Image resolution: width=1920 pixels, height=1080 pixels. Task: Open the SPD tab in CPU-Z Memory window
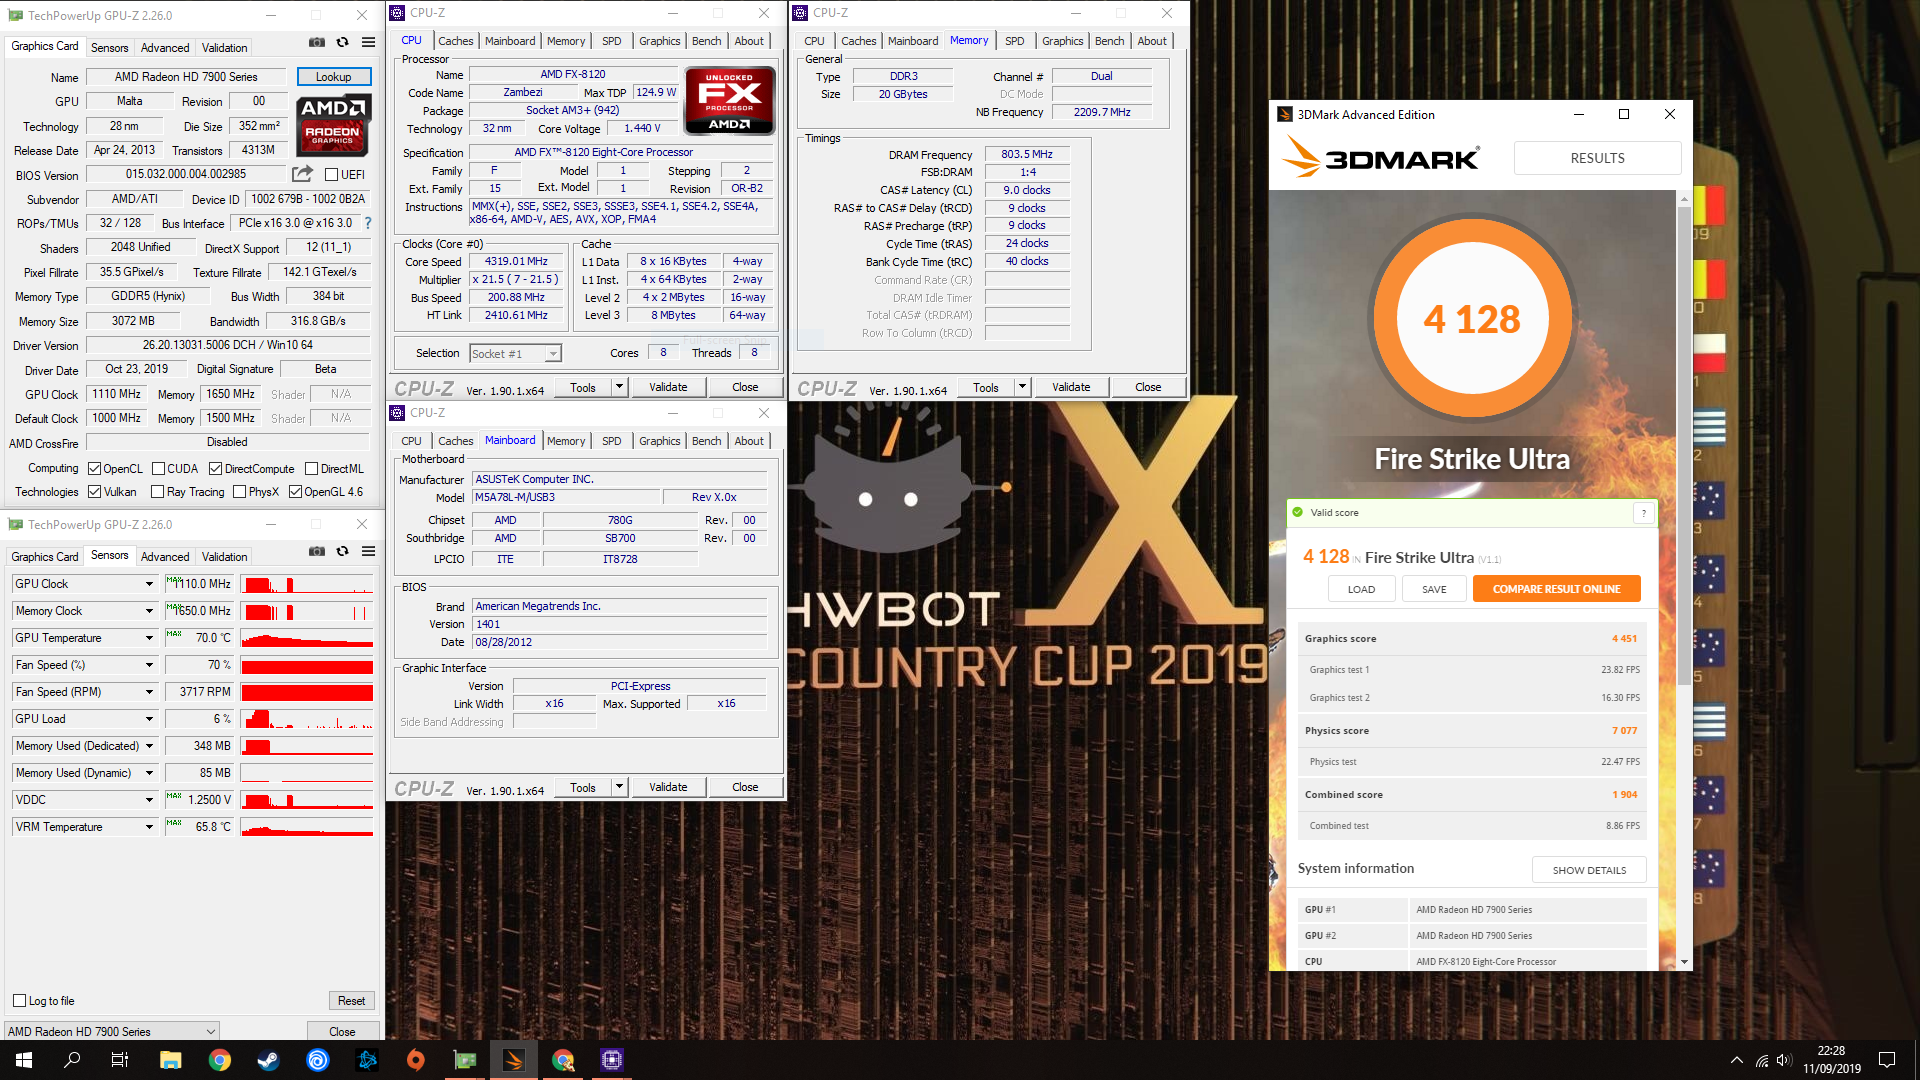click(x=1014, y=41)
